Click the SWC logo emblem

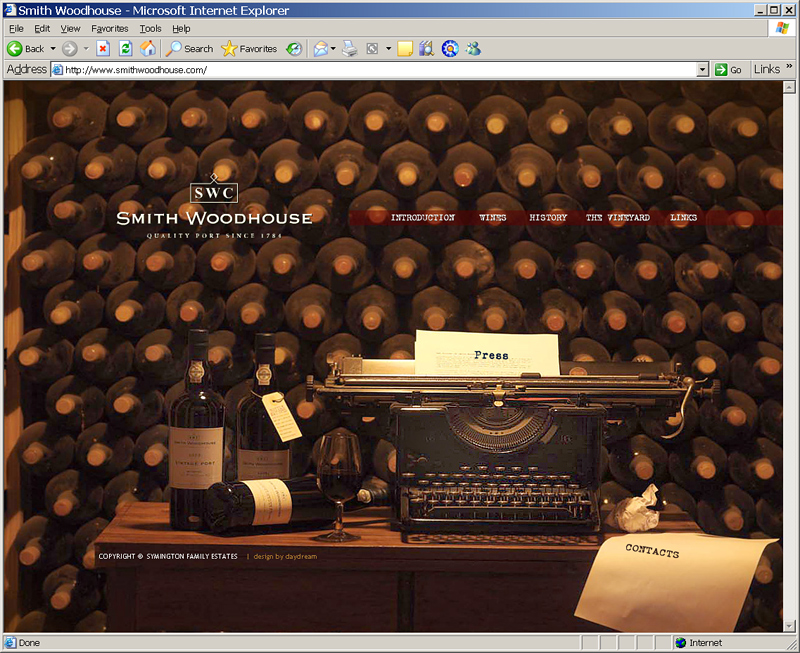214,189
